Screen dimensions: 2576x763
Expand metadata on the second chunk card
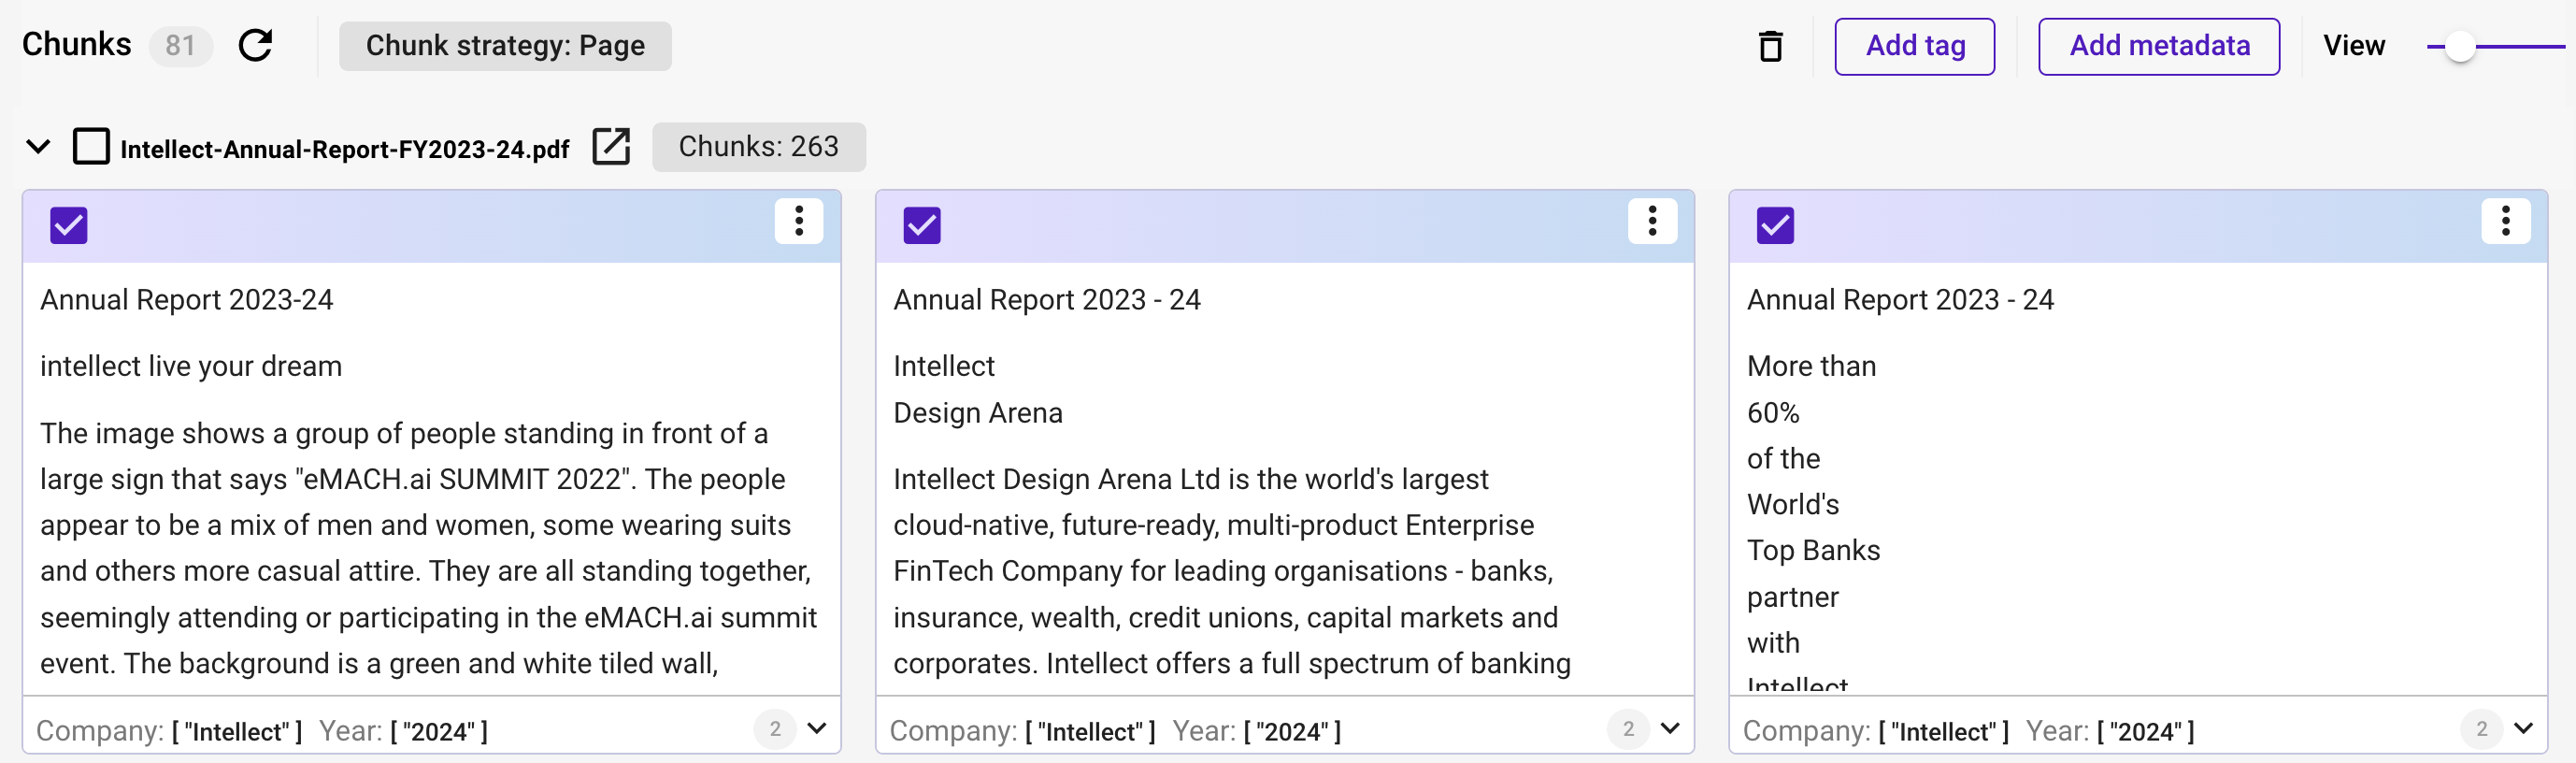(1670, 729)
